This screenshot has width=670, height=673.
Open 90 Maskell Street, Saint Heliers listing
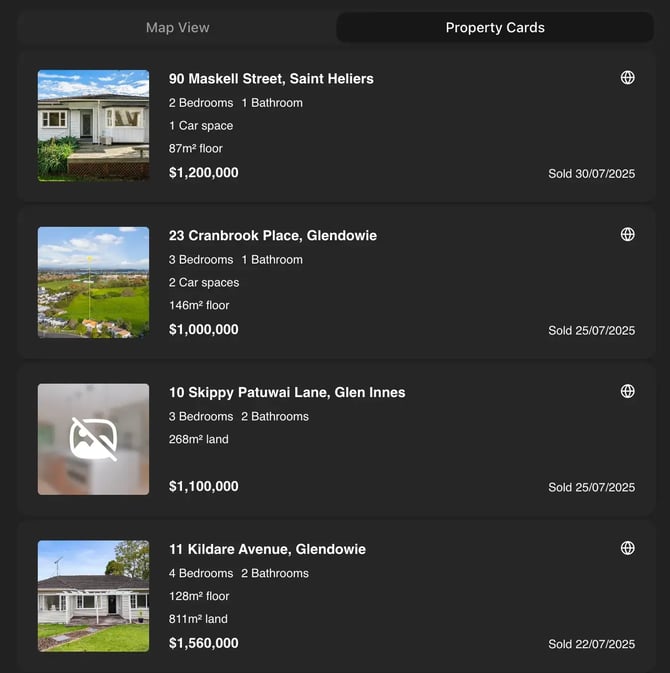click(271, 79)
